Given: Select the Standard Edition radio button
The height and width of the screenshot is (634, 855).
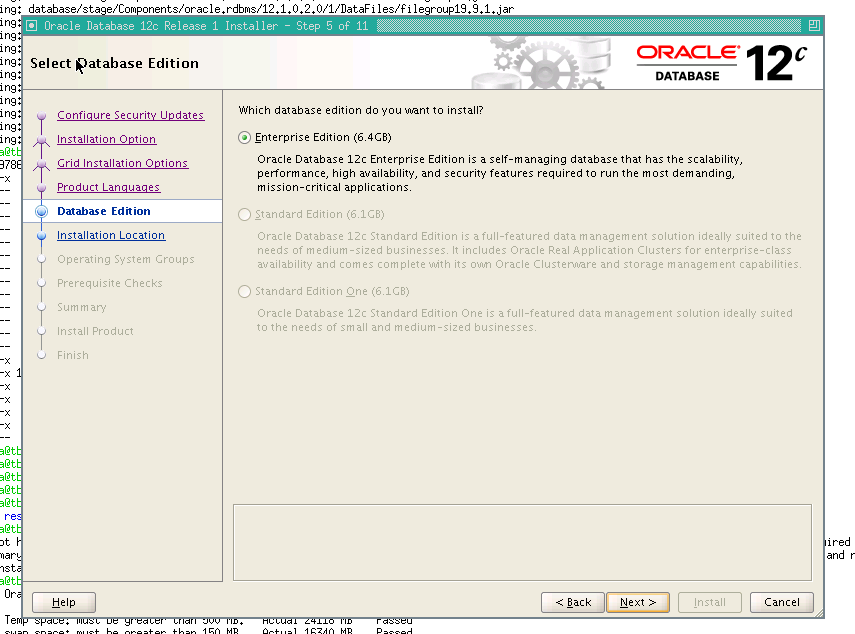Looking at the screenshot, I should tap(243, 214).
